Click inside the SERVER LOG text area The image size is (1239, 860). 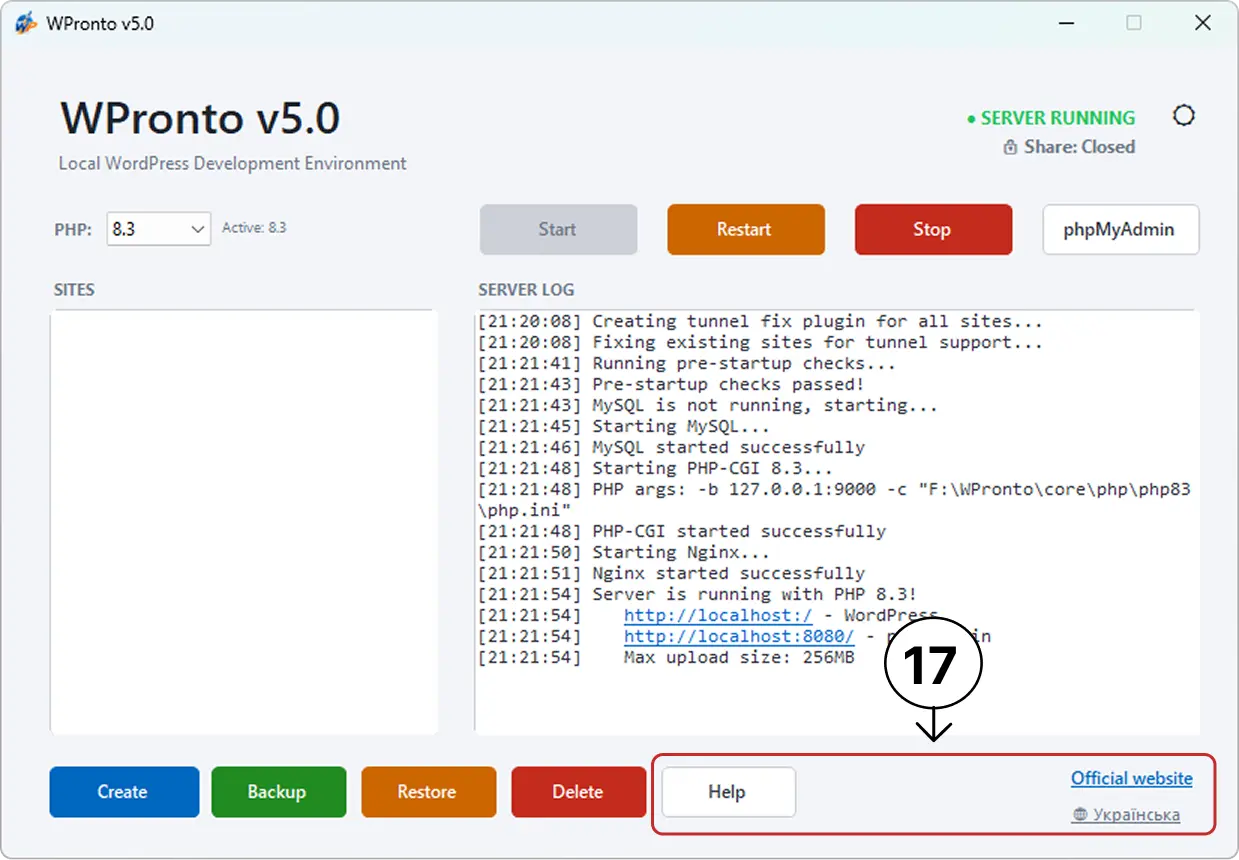(837, 522)
